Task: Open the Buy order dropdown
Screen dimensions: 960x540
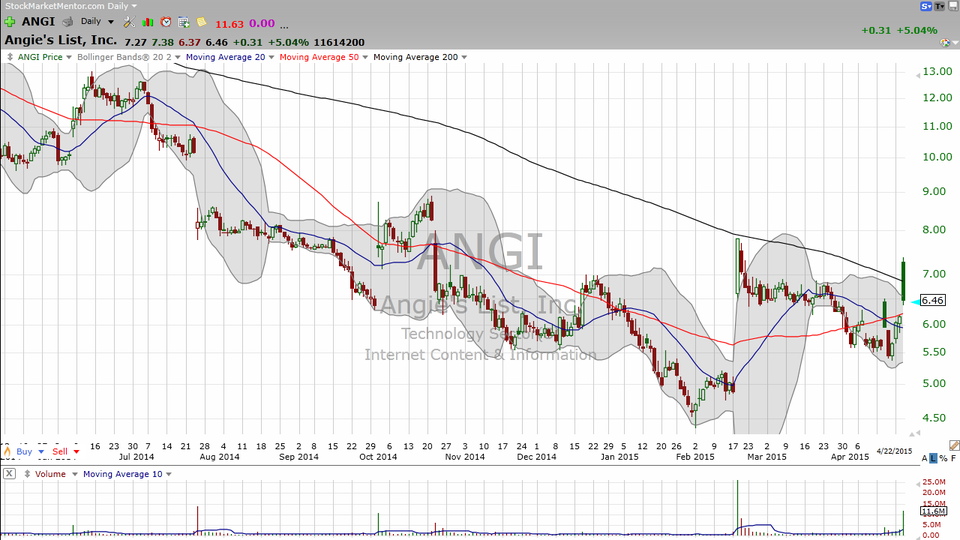Action: click(42, 452)
